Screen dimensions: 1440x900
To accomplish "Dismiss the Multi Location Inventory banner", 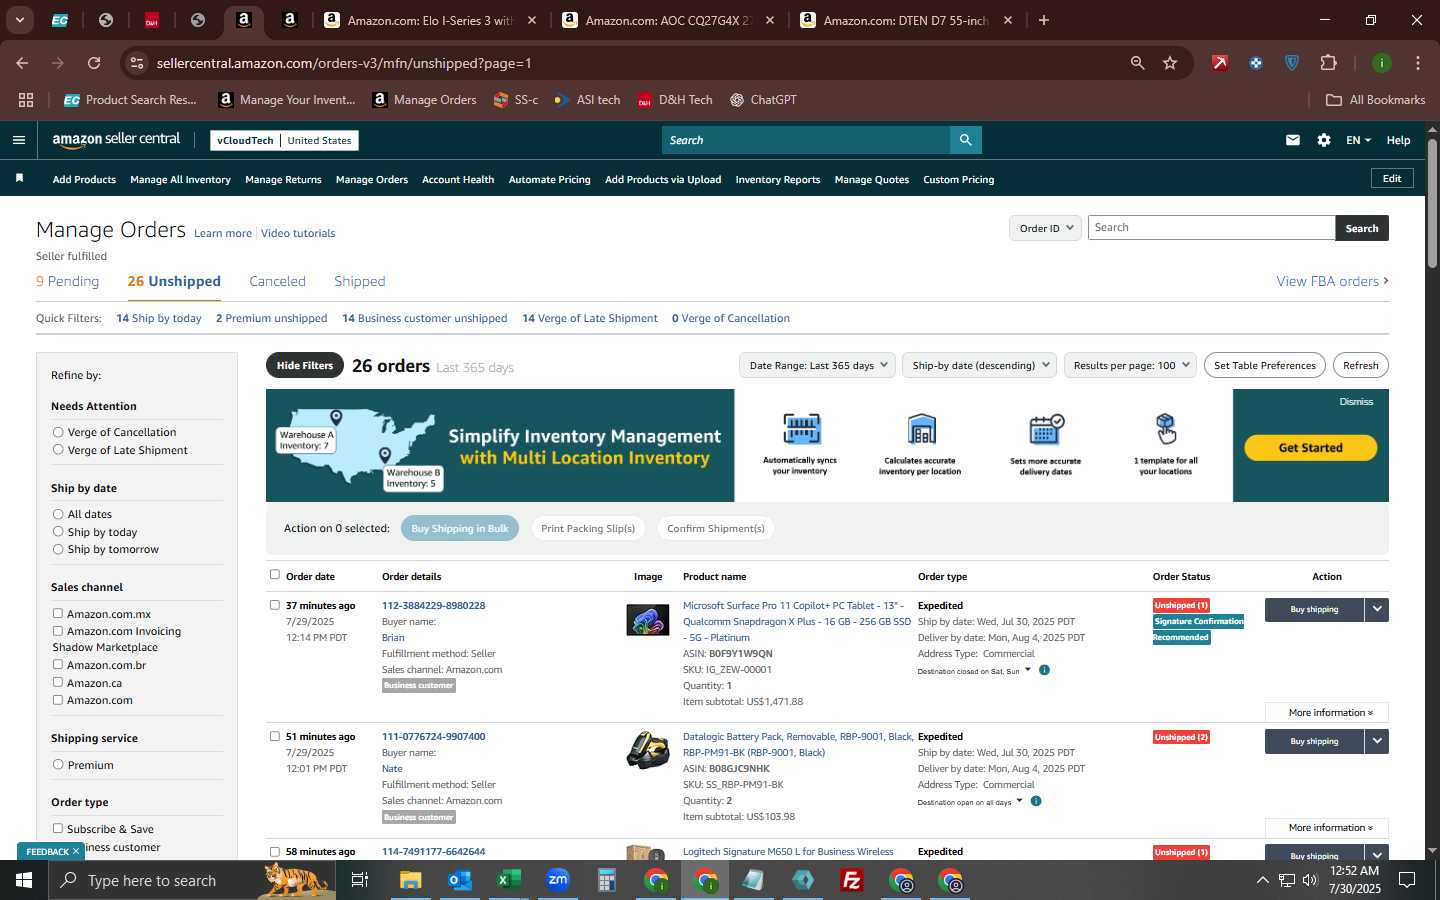I will [1356, 402].
